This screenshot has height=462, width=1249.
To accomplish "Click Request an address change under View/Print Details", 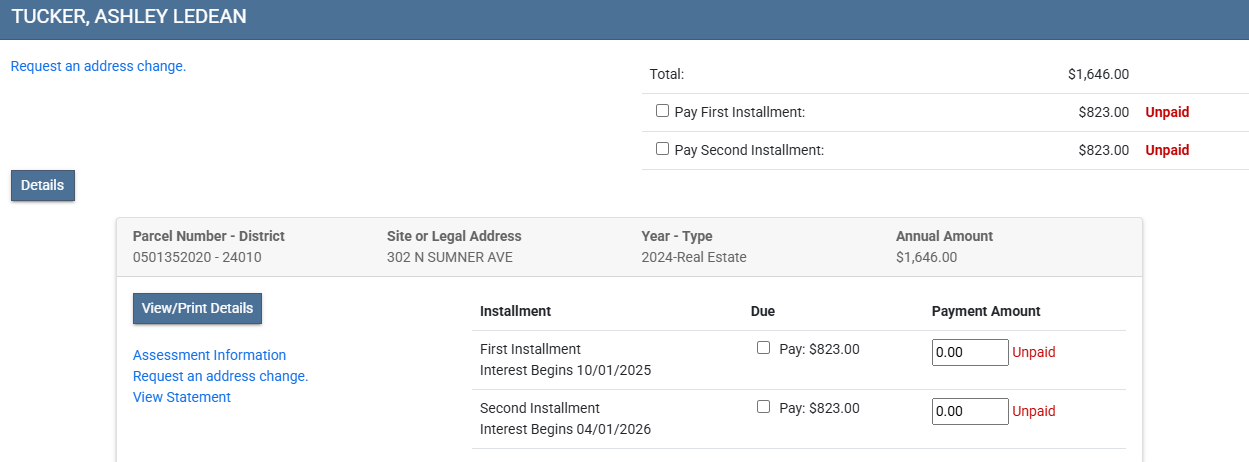I will [x=220, y=376].
